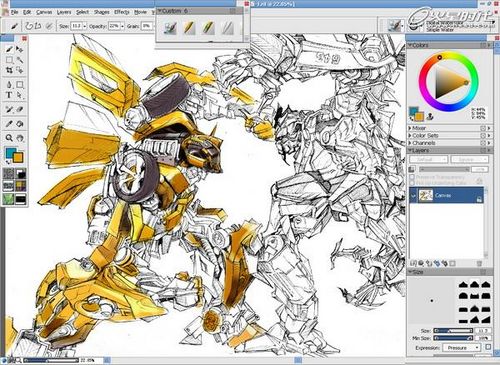Image resolution: width=500 pixels, height=365 pixels.
Task: Click the Grain percentage input field
Action: (146, 26)
